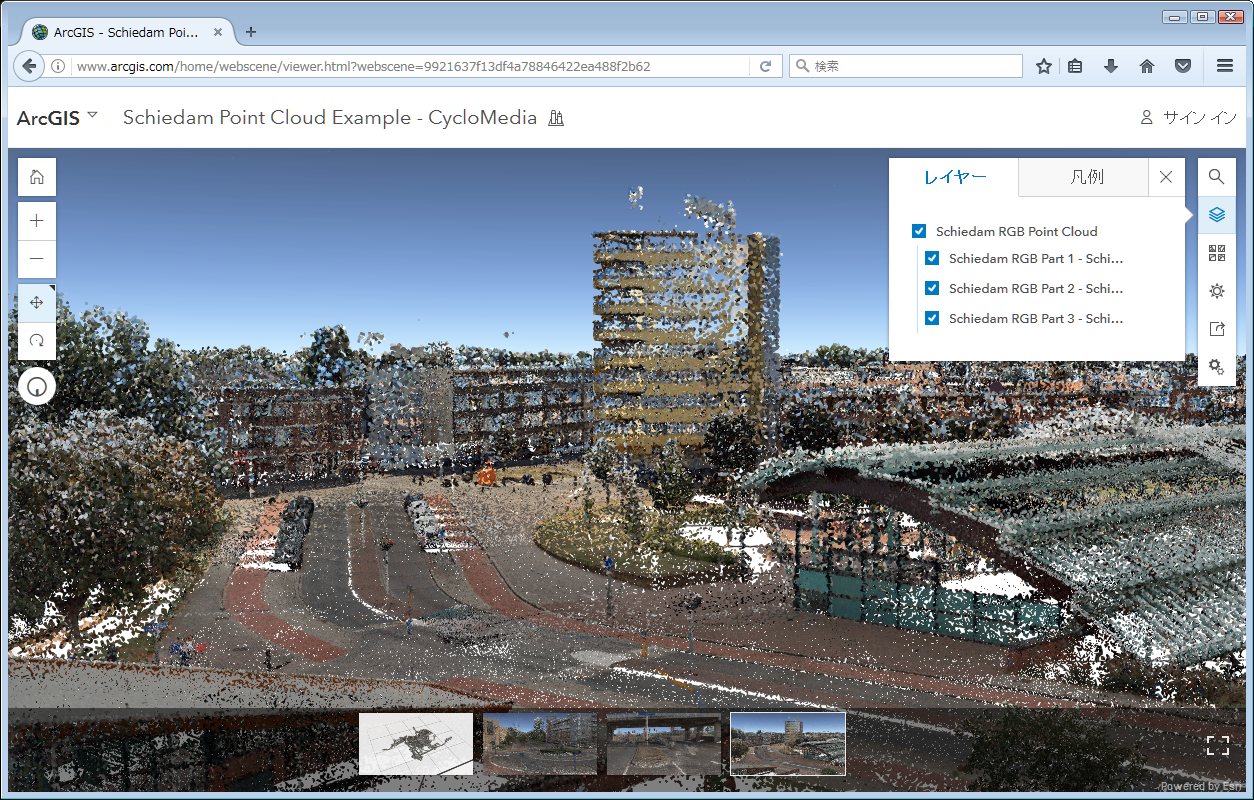
Task: Select Schiedam RGB Part 2 layer name
Action: tap(1036, 288)
